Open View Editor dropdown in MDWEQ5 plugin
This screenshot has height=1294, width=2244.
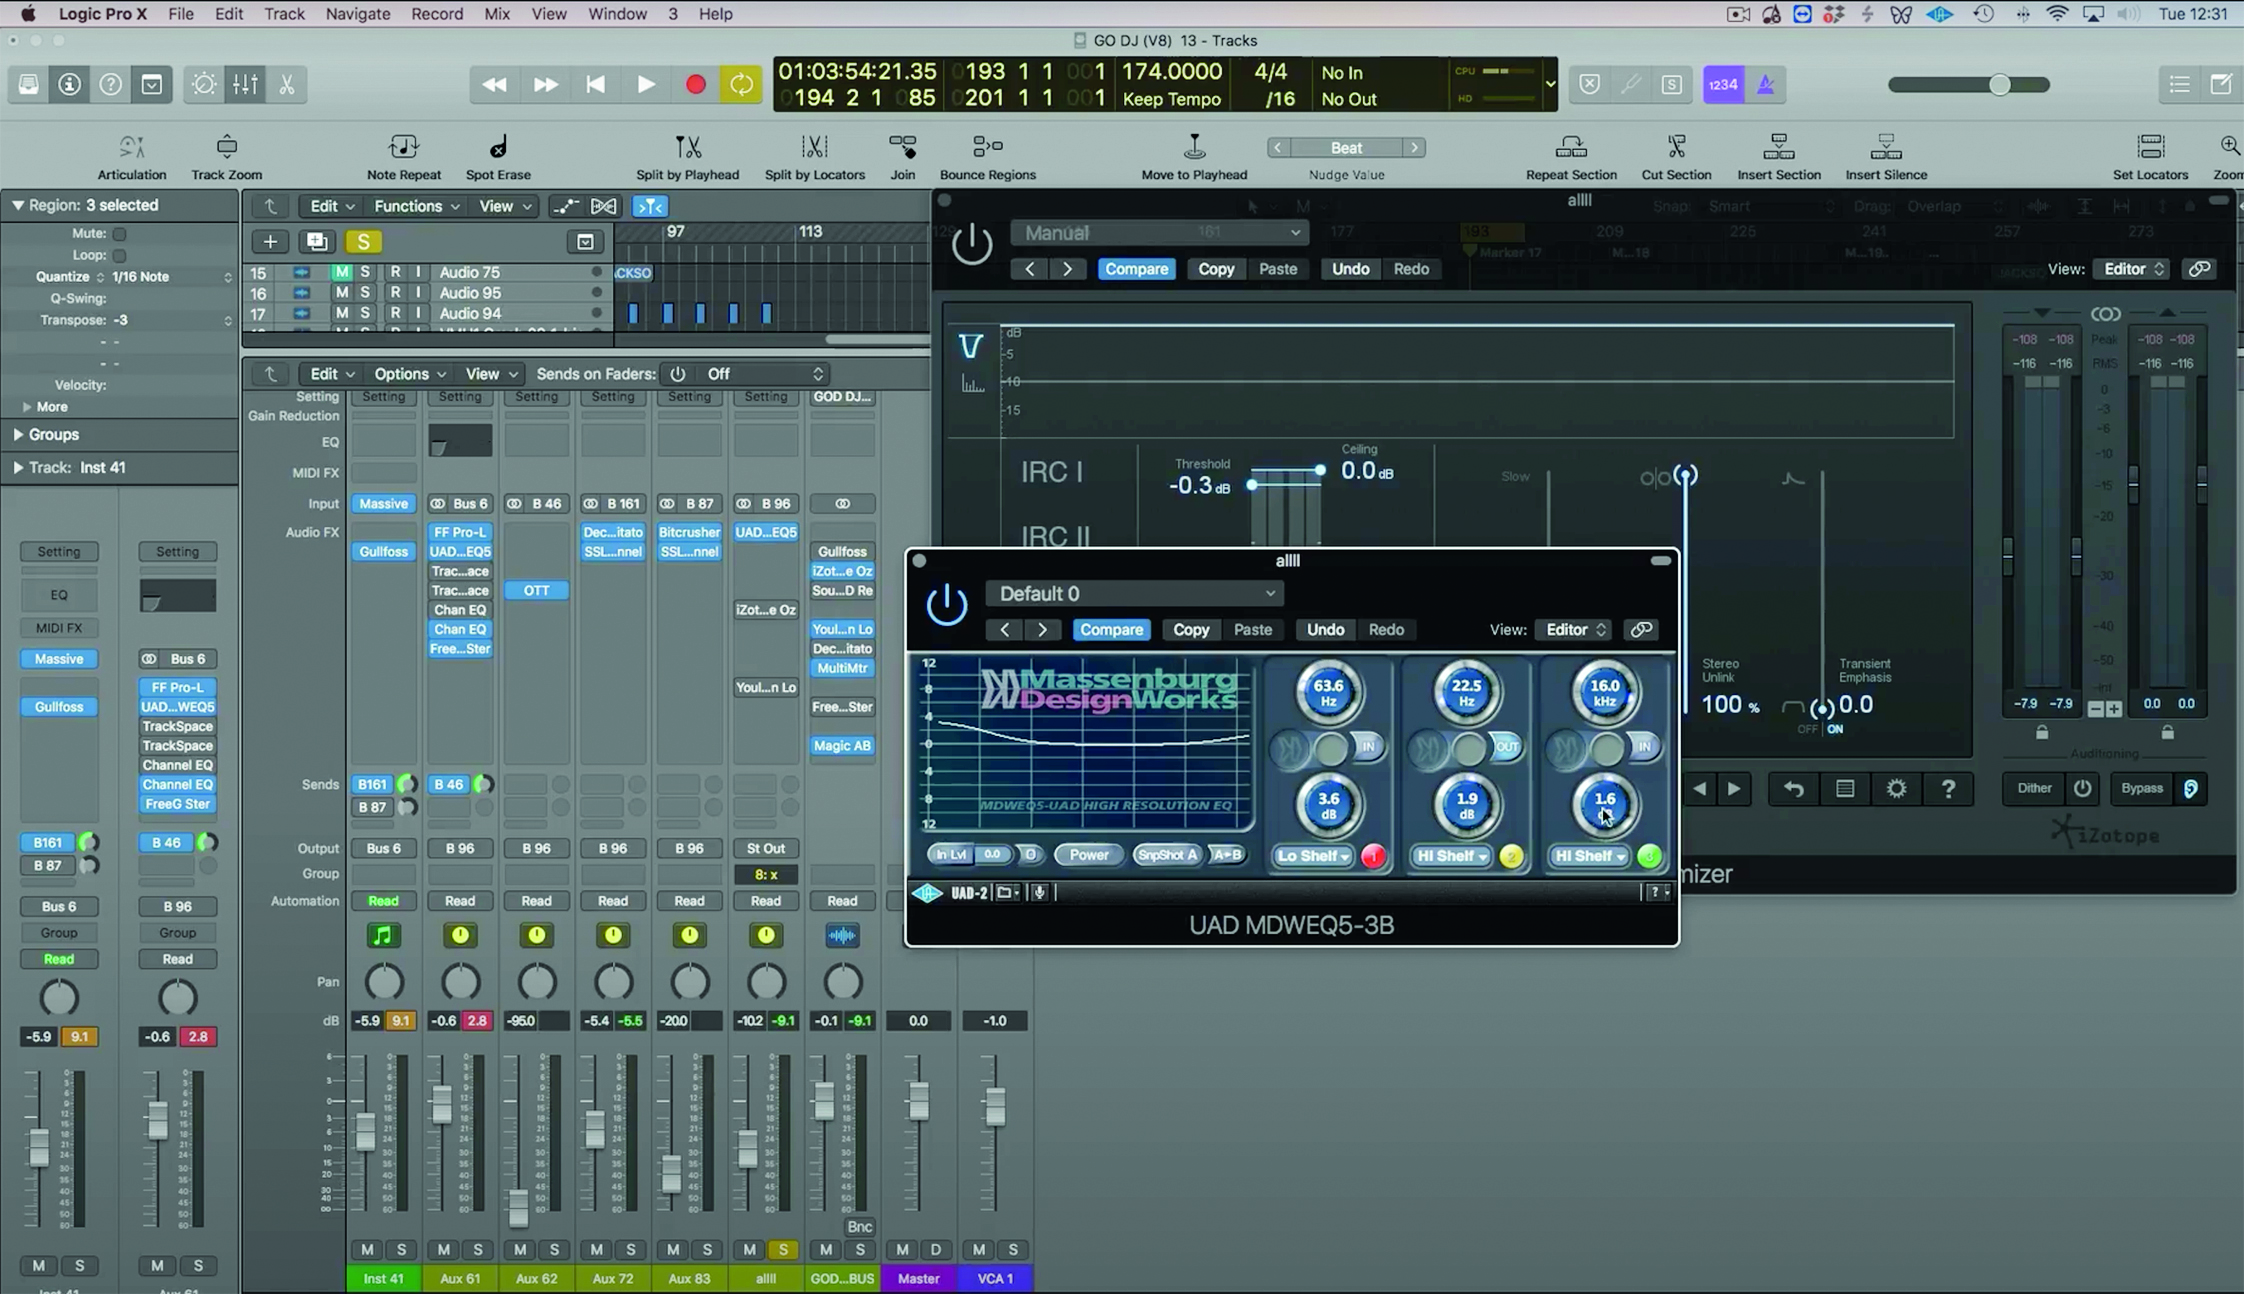click(x=1576, y=629)
